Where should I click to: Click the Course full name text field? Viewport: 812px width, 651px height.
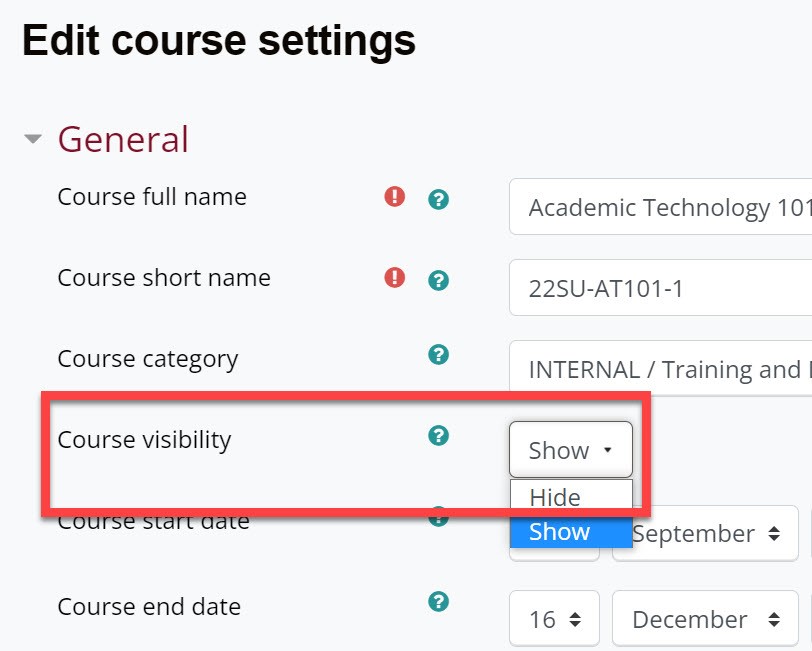(660, 207)
